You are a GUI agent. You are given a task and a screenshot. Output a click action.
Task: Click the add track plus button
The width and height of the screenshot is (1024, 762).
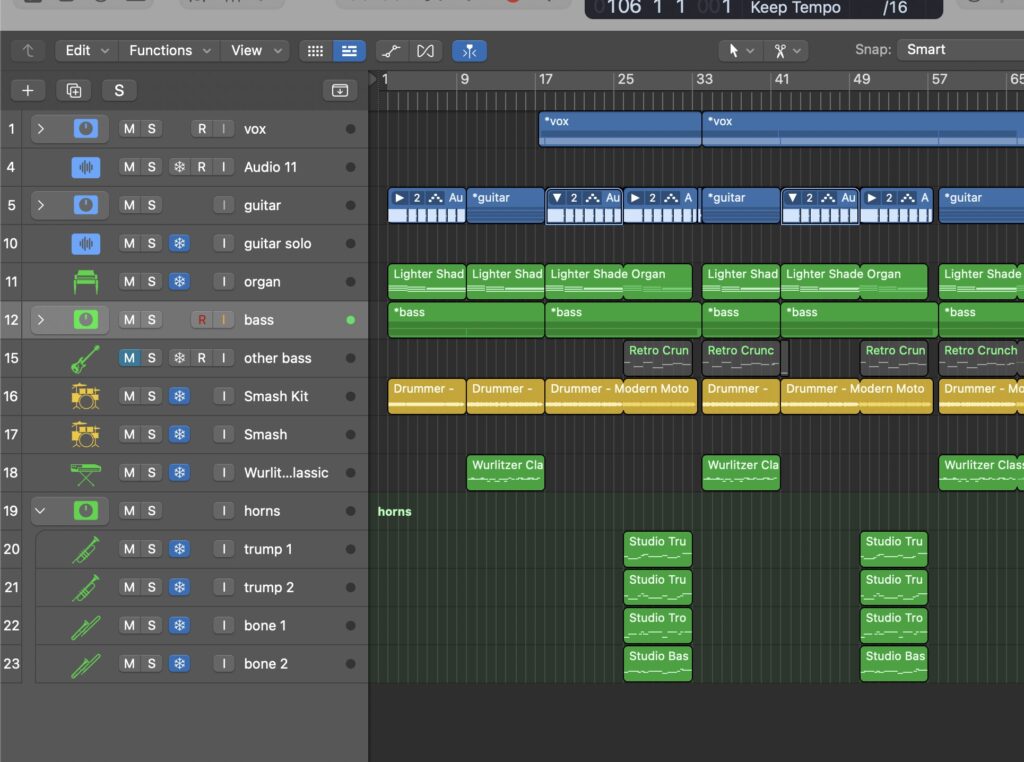pos(27,91)
